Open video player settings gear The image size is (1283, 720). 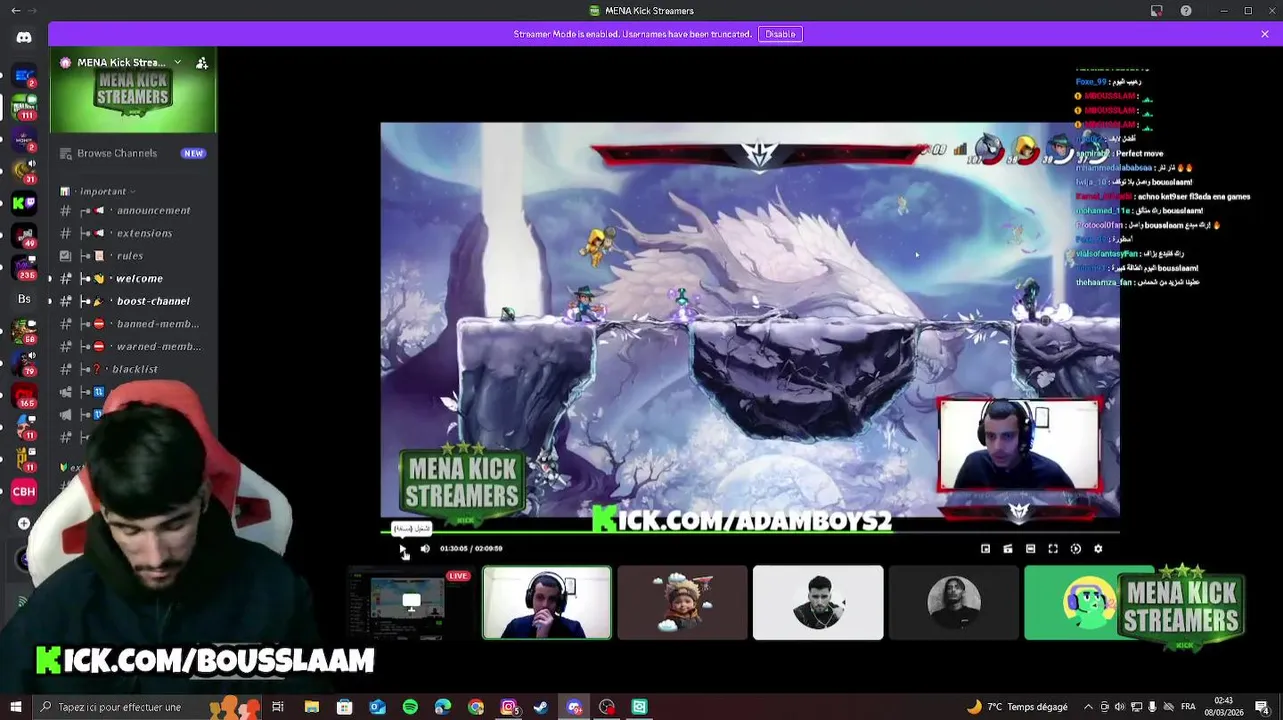pyautogui.click(x=1098, y=548)
